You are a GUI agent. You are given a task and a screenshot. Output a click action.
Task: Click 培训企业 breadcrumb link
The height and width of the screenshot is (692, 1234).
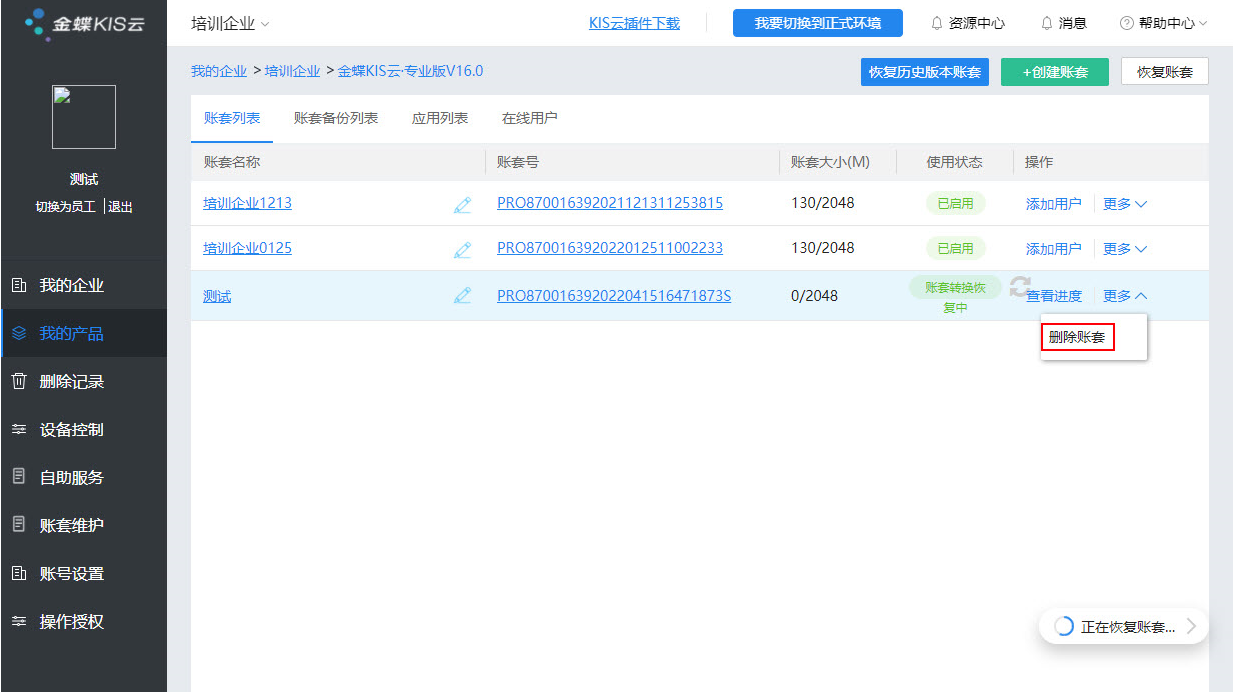(293, 71)
